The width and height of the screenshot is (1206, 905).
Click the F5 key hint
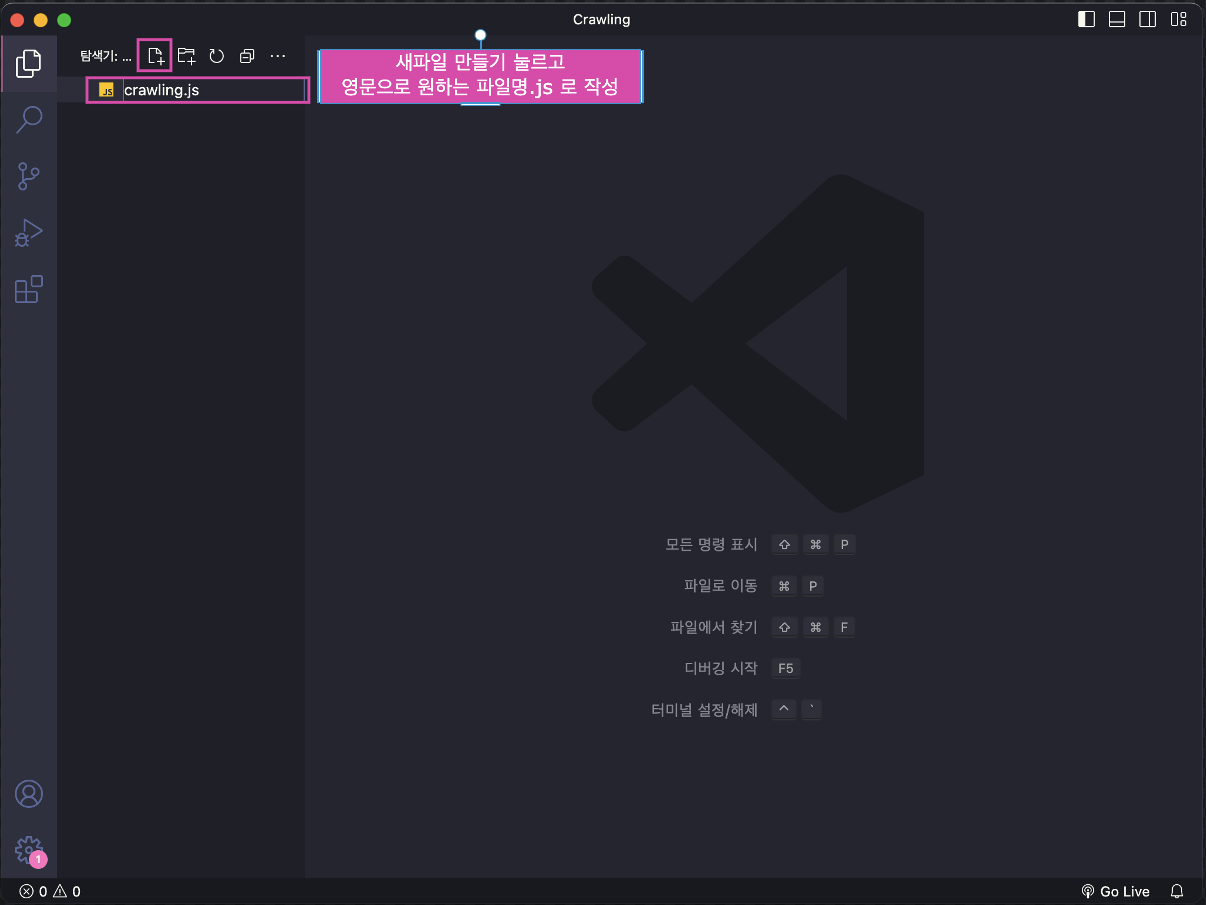click(x=786, y=669)
